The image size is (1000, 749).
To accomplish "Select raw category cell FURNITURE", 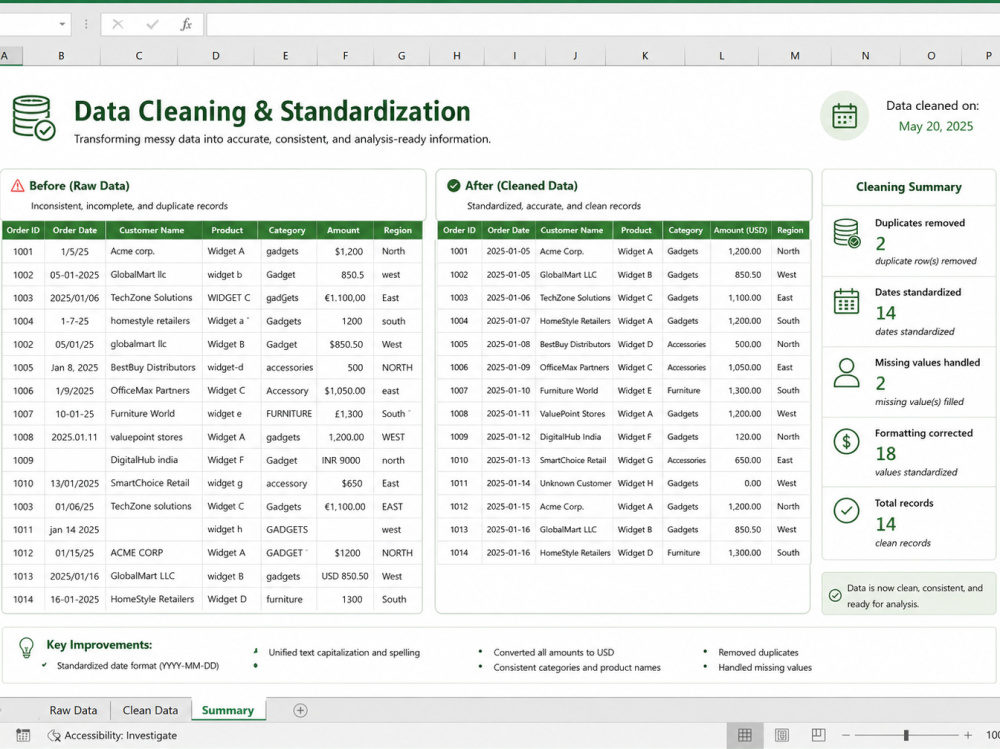I will (289, 413).
